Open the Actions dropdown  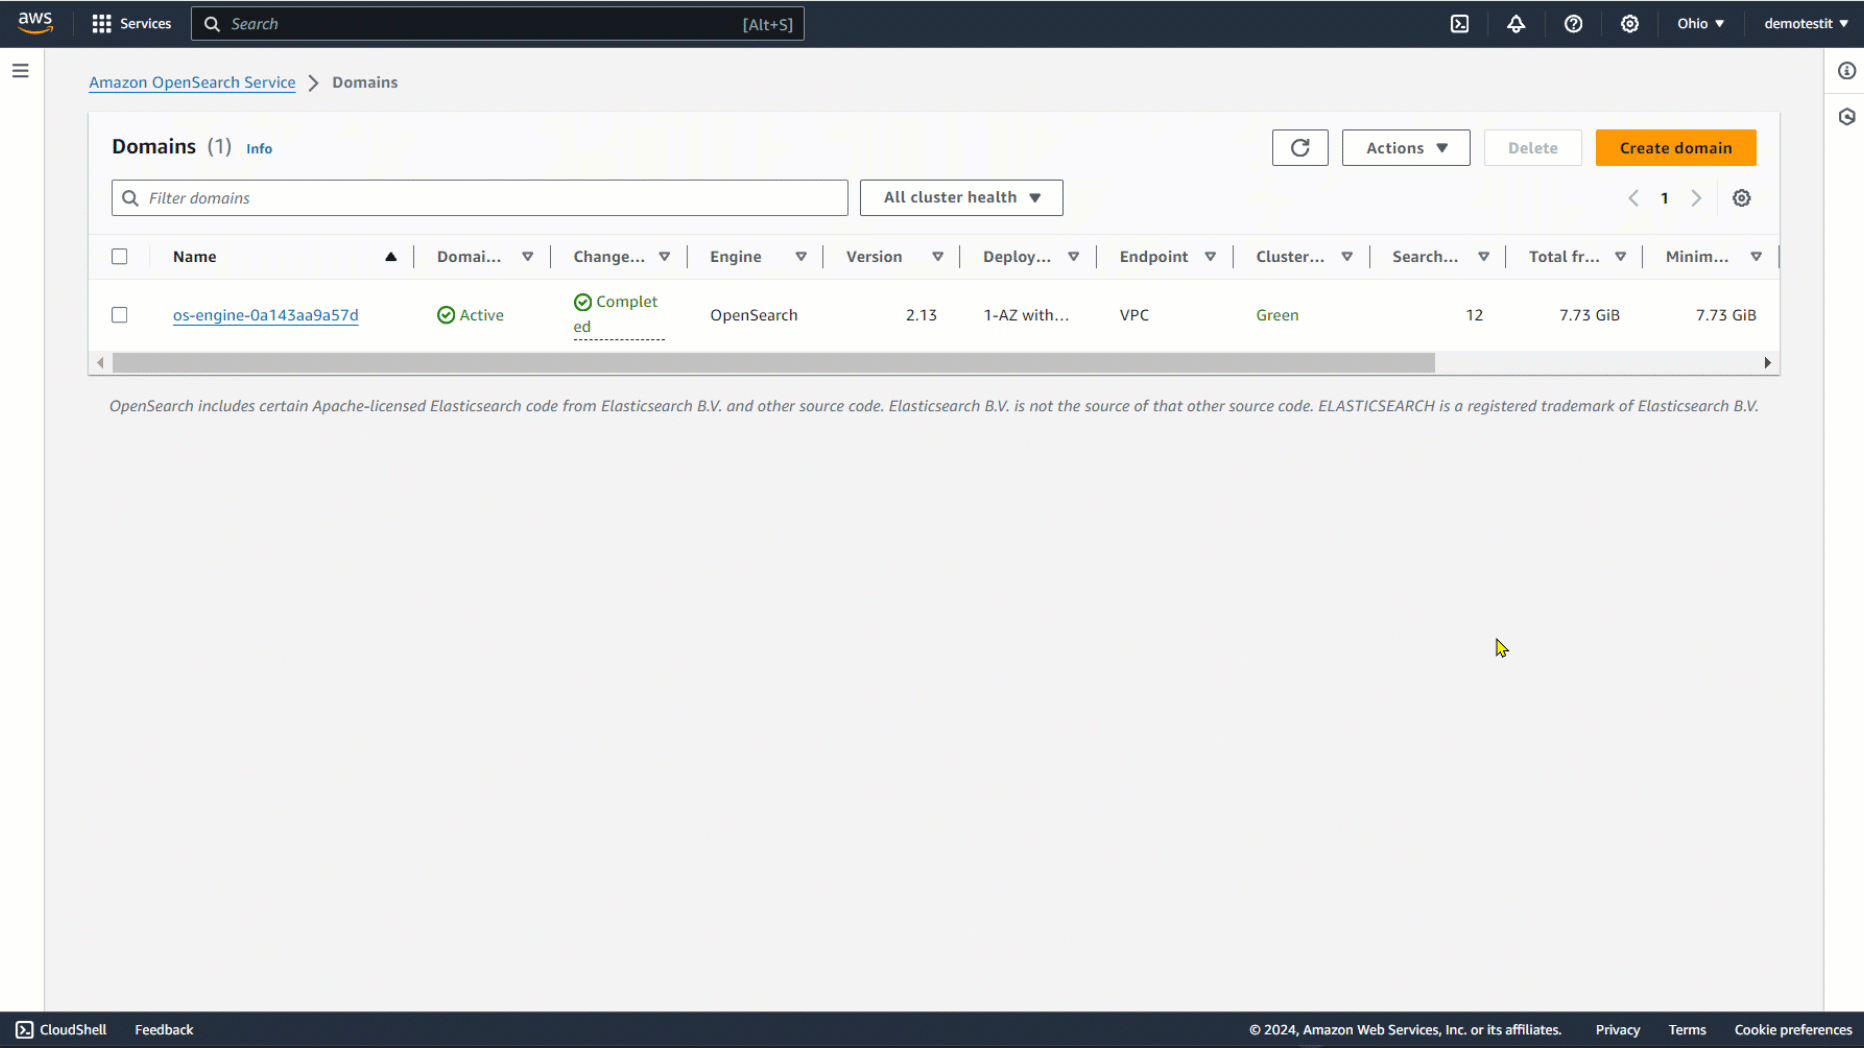(x=1406, y=148)
